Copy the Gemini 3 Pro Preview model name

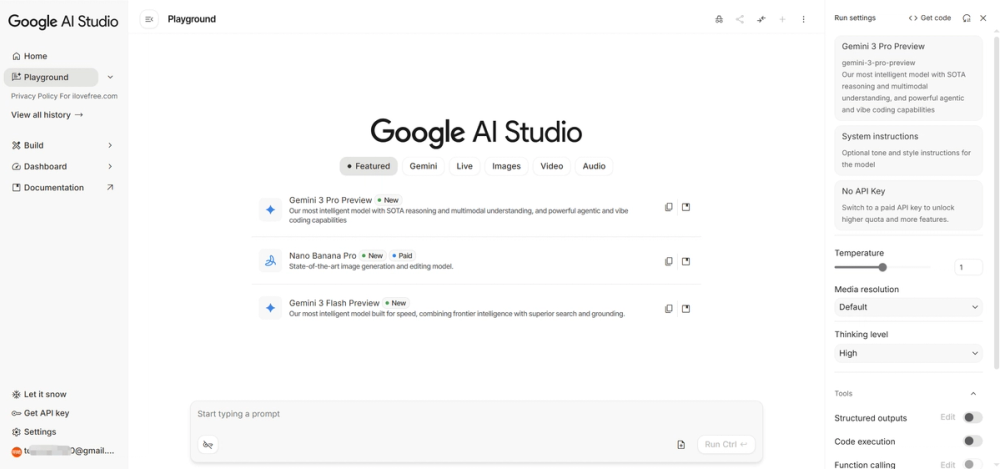[x=668, y=207]
